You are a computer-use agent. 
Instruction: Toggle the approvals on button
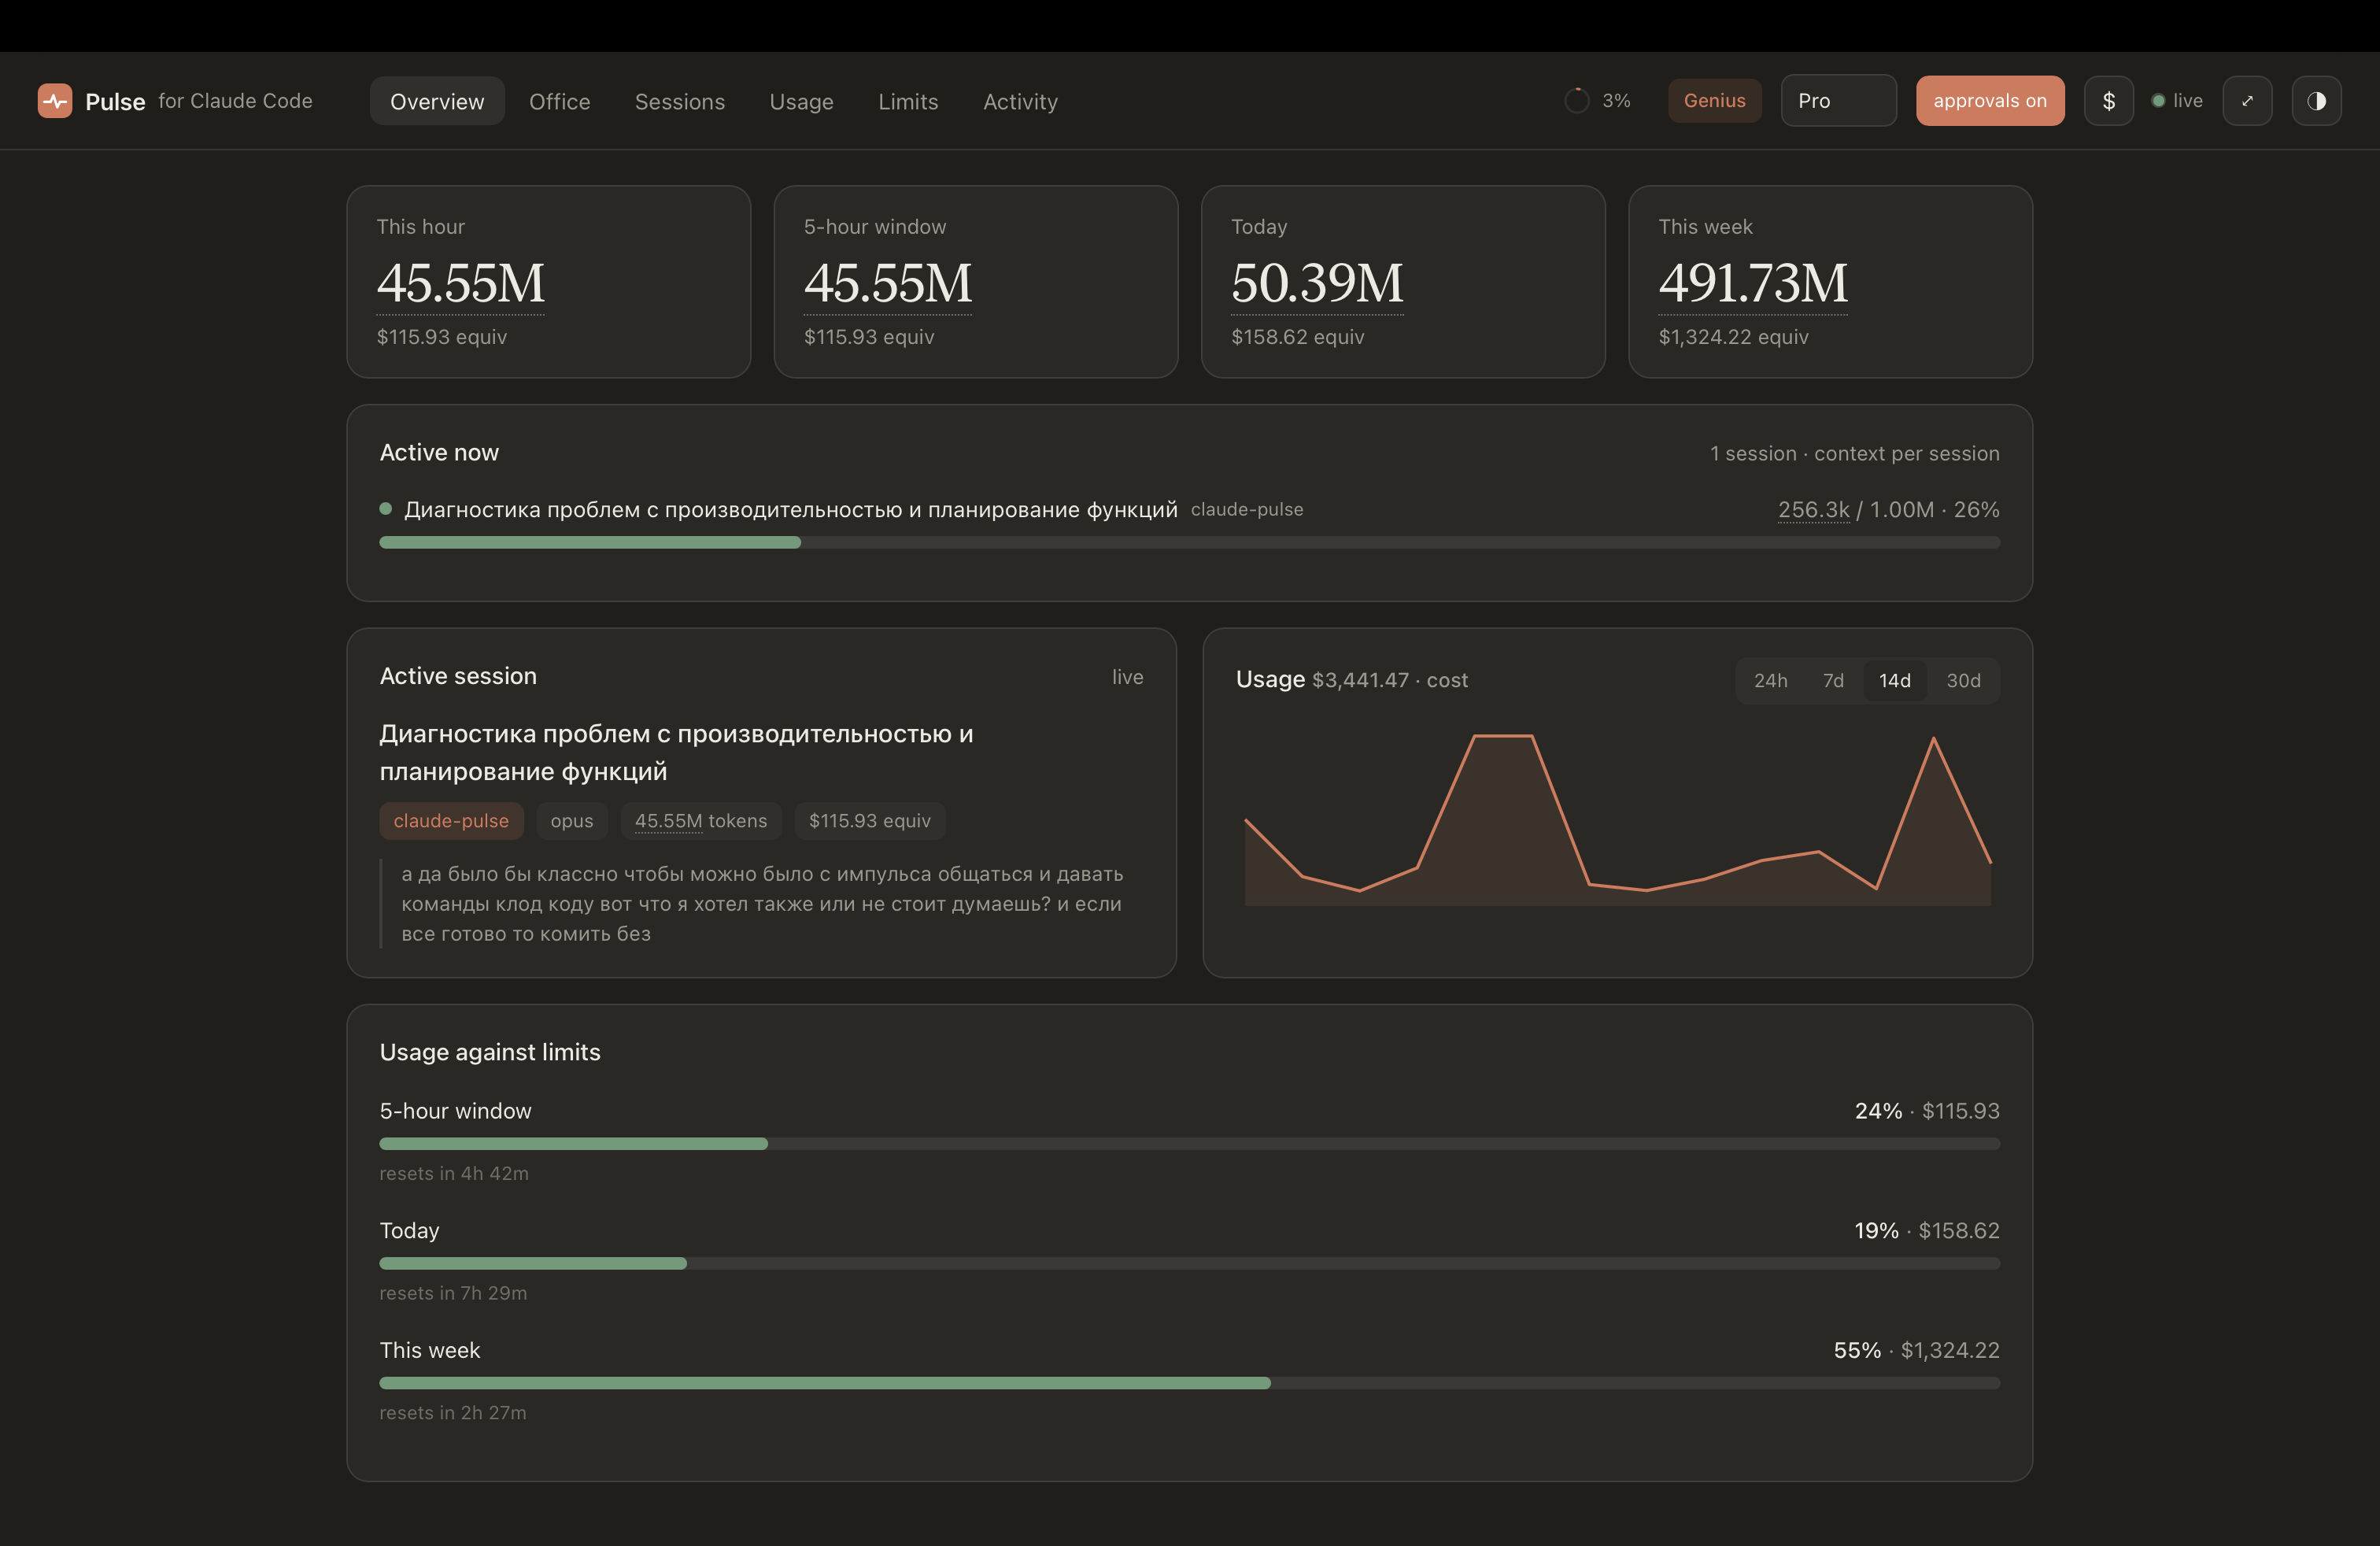[x=1989, y=101]
